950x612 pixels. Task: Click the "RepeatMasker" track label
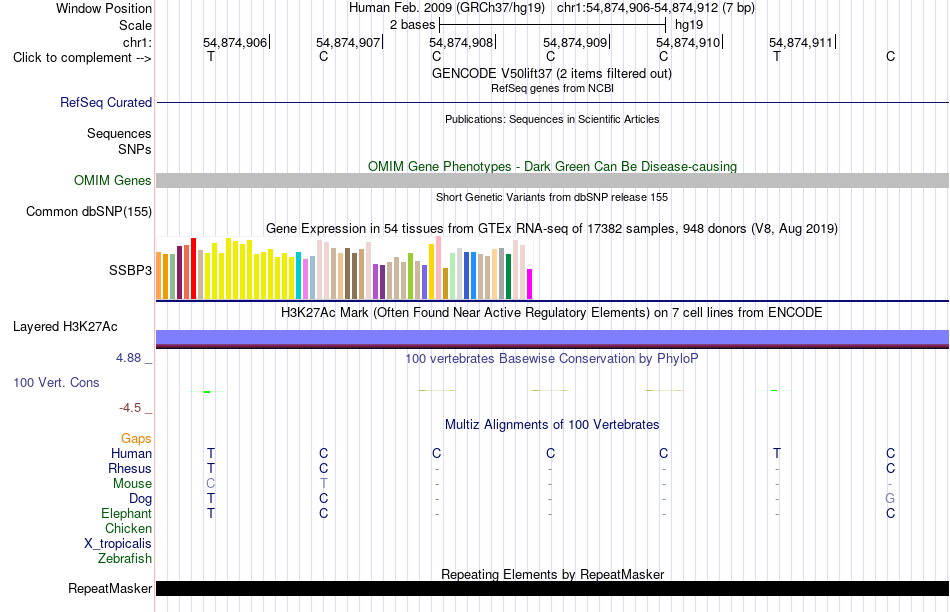[110, 588]
